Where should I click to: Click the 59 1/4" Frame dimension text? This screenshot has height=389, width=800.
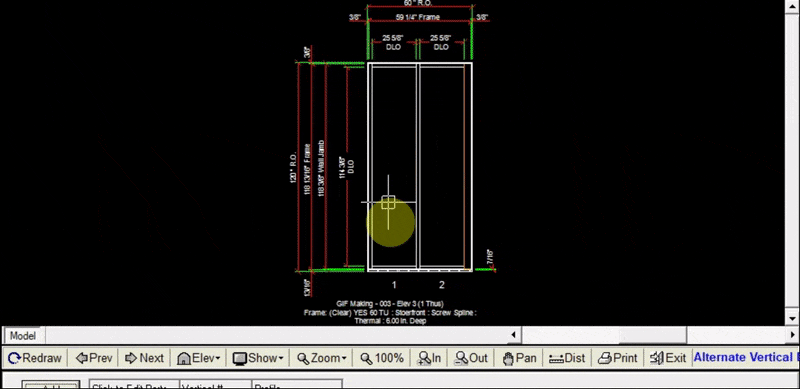(417, 17)
